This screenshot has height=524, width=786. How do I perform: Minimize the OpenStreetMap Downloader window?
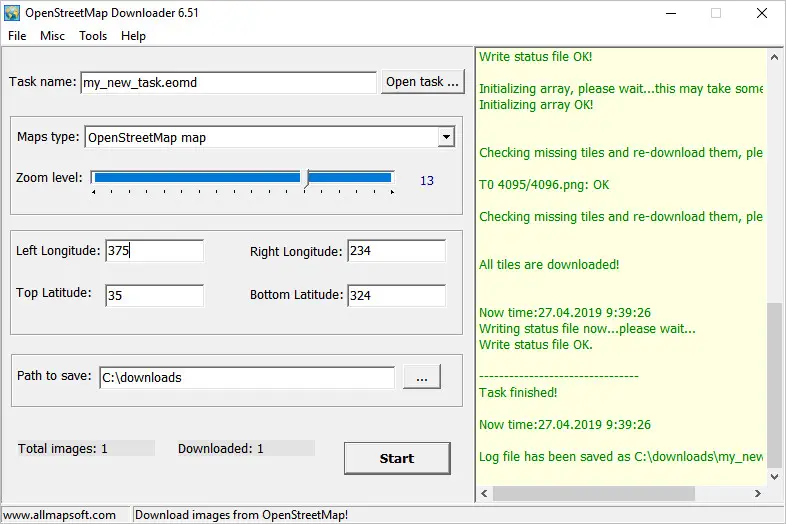(x=671, y=13)
